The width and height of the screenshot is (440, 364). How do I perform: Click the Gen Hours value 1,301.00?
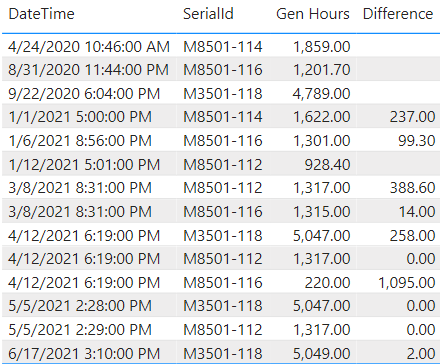[x=322, y=141]
